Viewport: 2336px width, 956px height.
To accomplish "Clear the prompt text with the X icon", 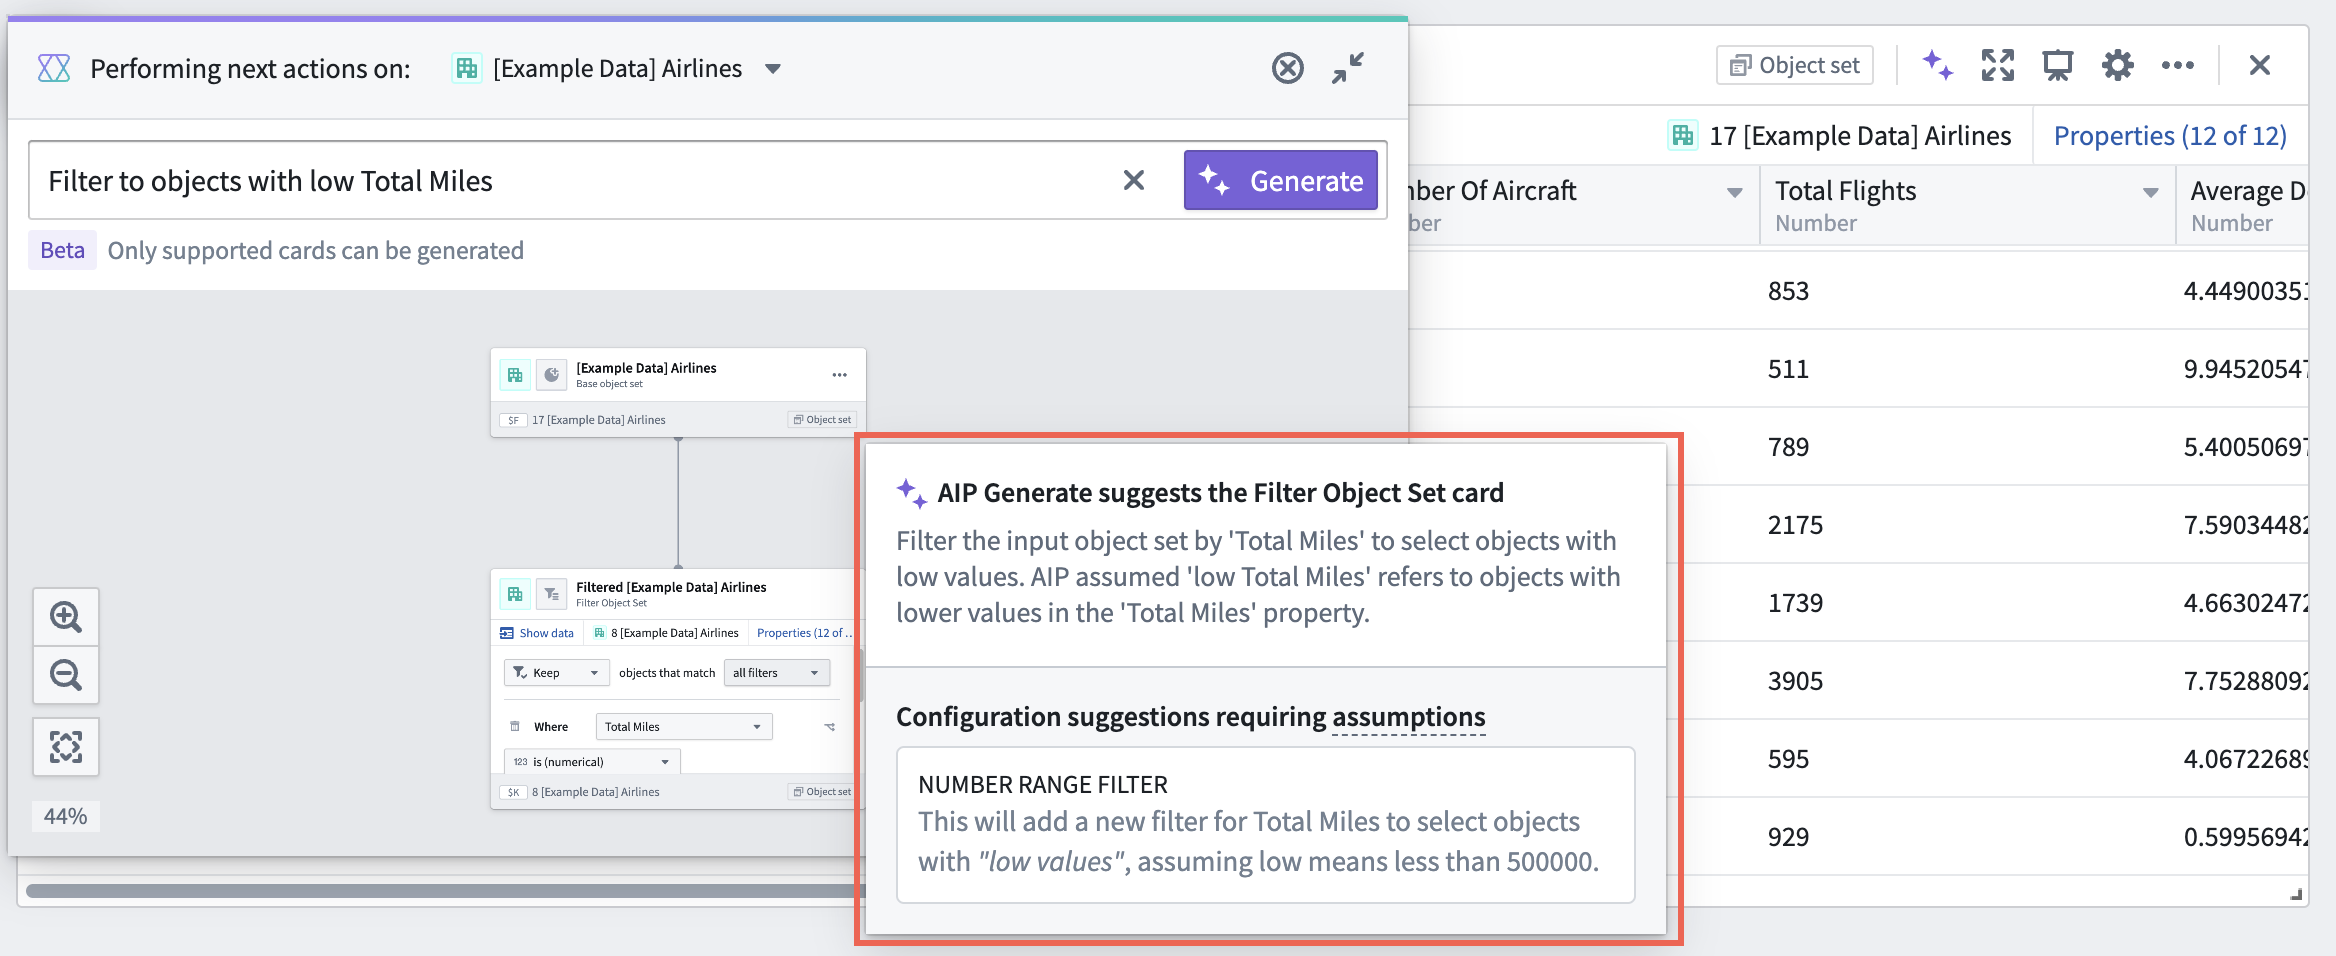I will point(1133,180).
